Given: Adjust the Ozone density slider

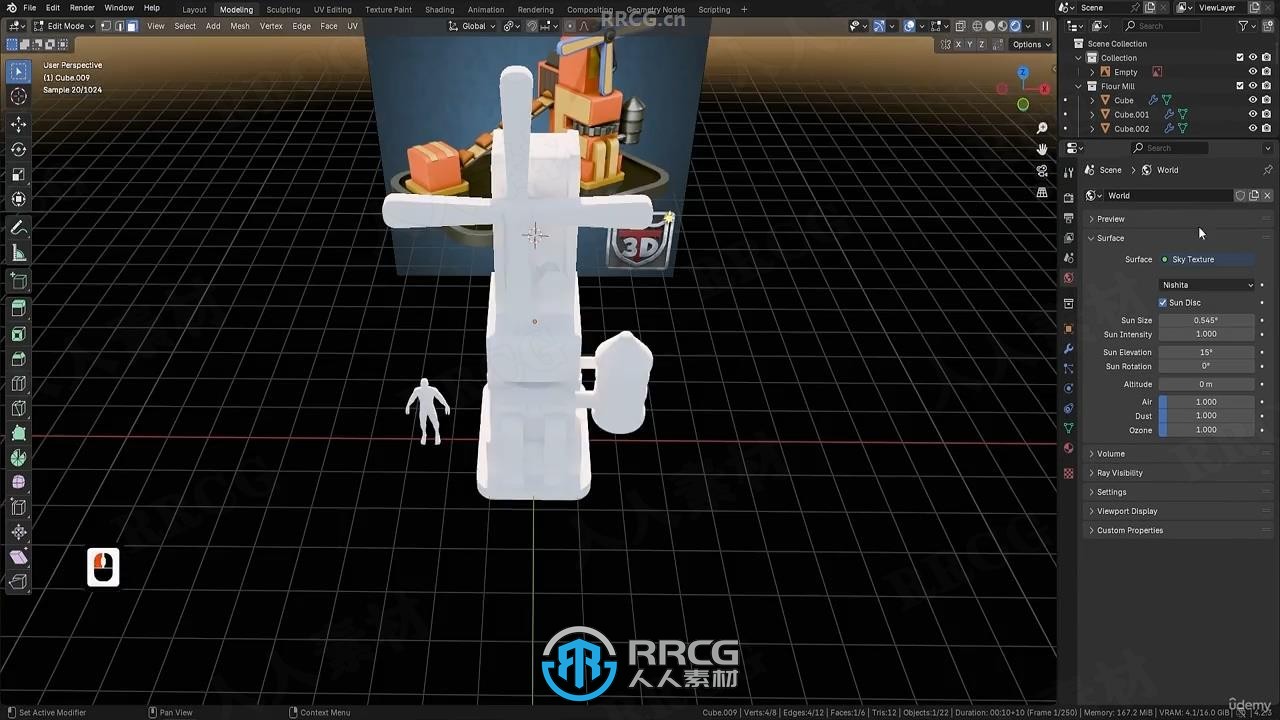Looking at the screenshot, I should coord(1207,430).
